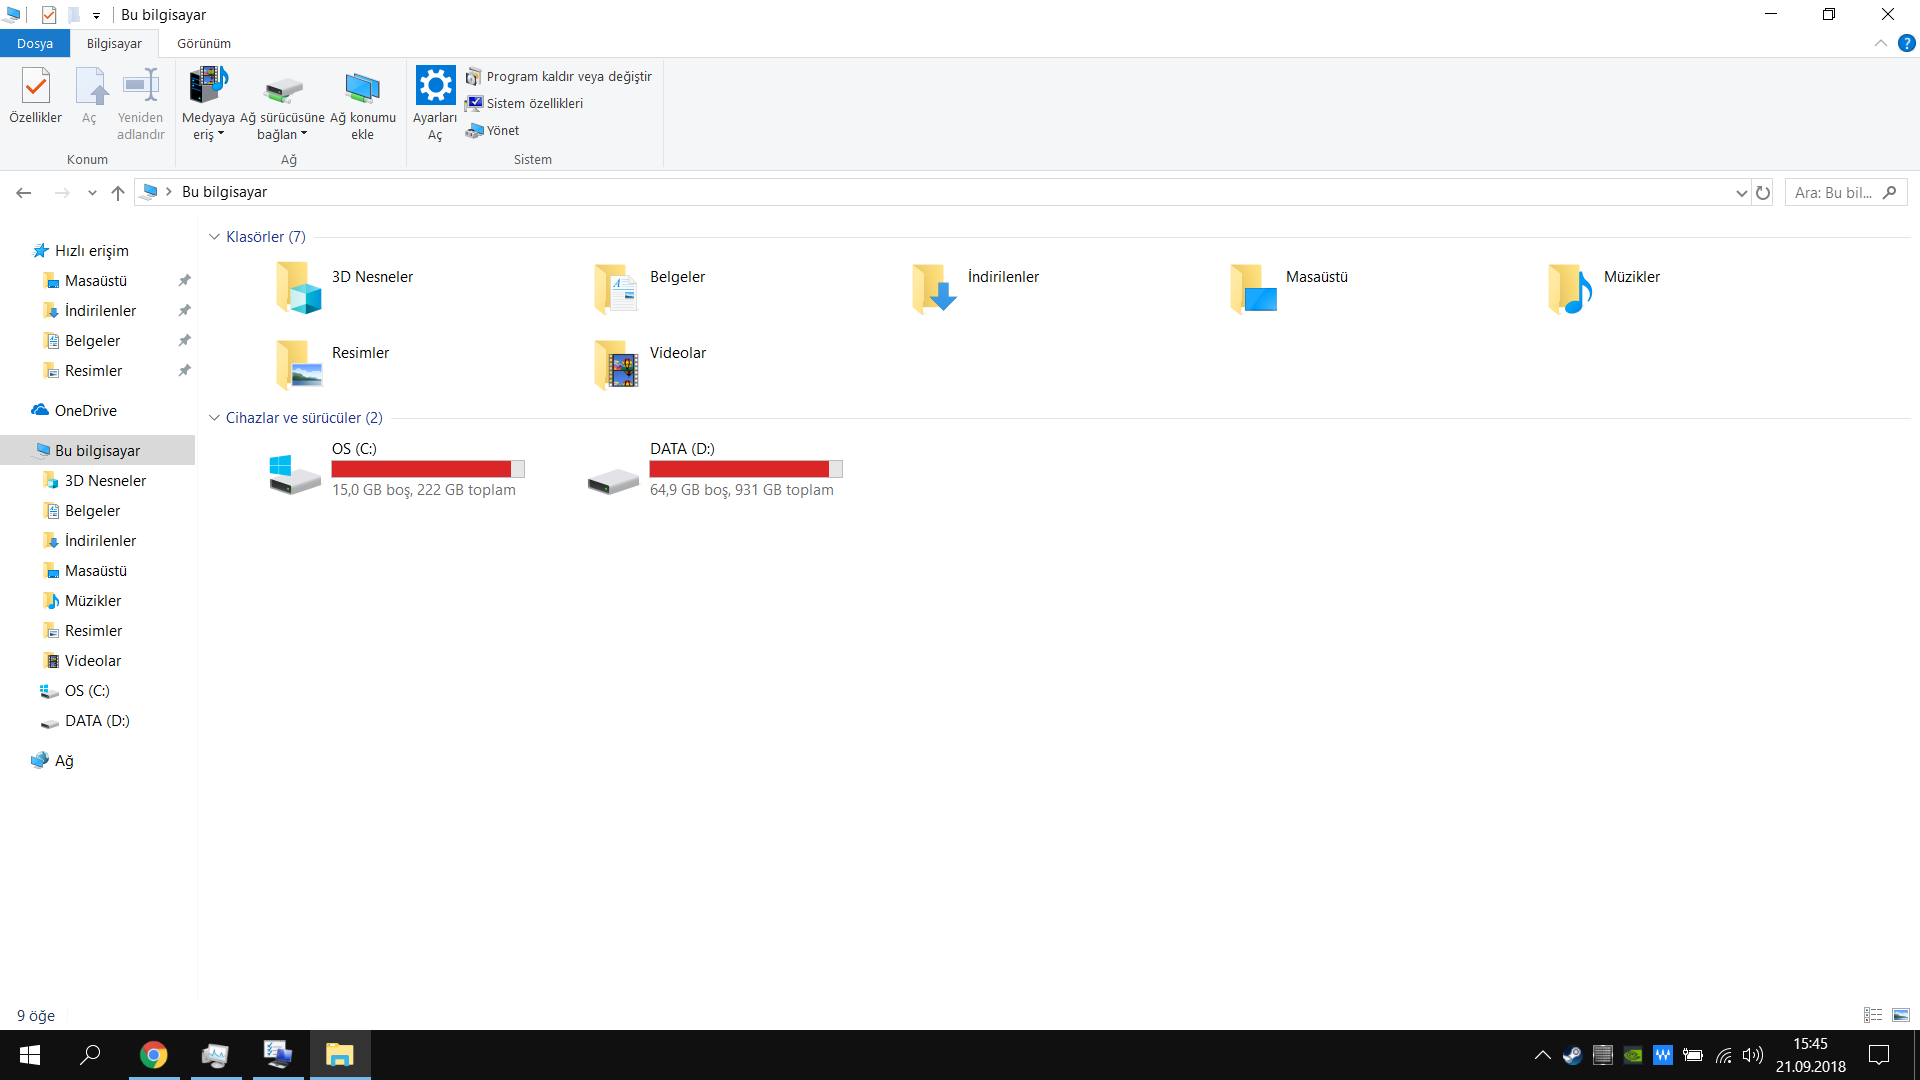The image size is (1920, 1080).
Task: Open the address bar history dropdown
Action: point(1741,193)
